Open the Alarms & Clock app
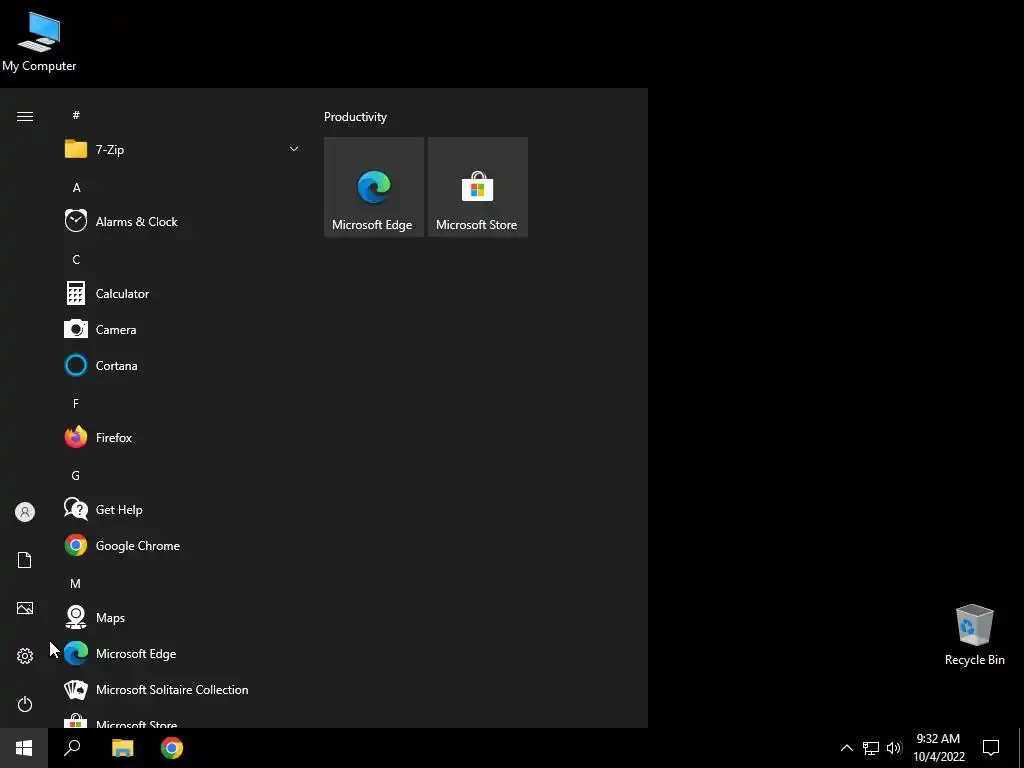This screenshot has width=1024, height=768. pos(183,221)
